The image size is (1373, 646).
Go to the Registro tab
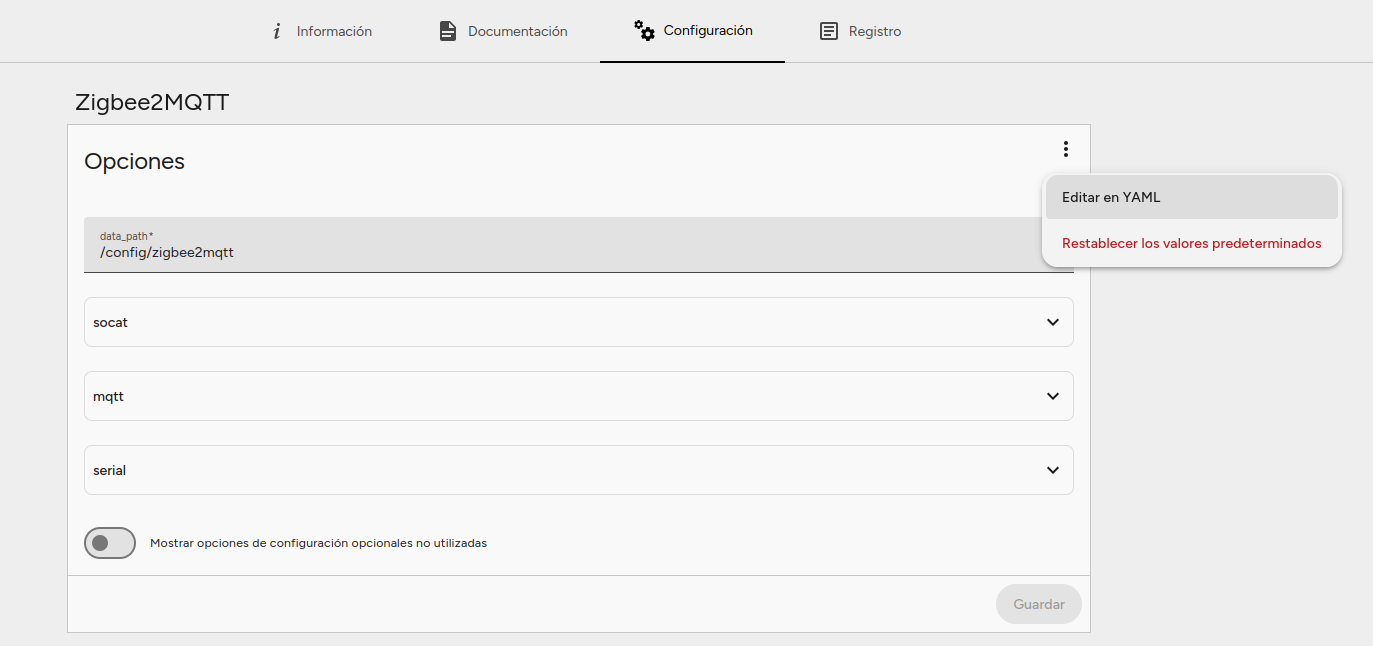click(874, 31)
